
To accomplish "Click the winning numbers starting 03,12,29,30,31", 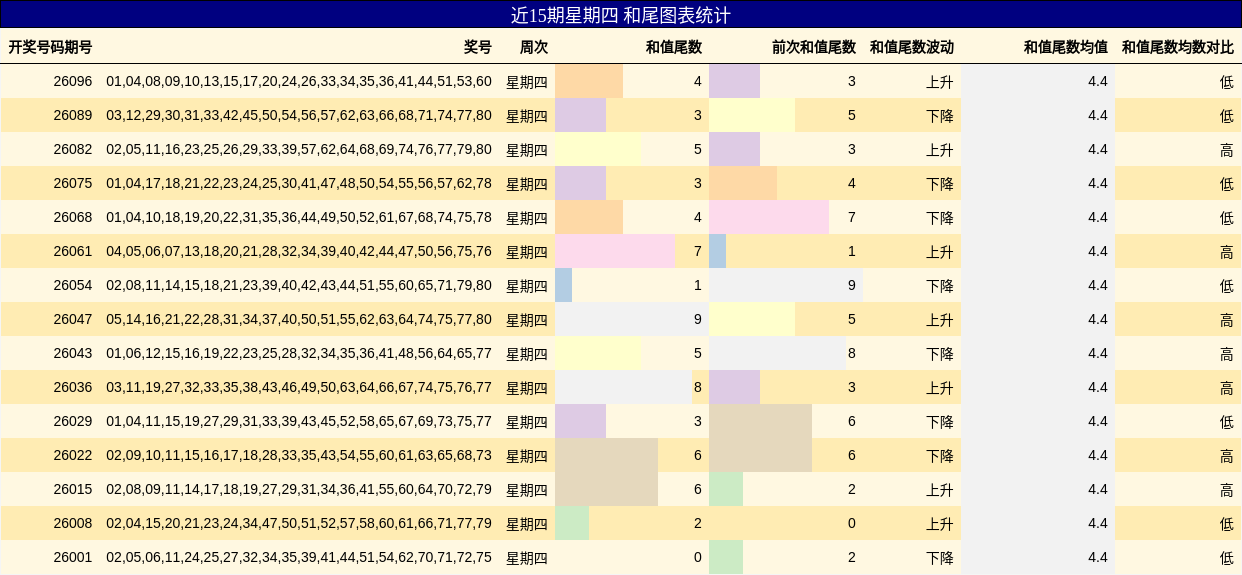I will point(299,115).
